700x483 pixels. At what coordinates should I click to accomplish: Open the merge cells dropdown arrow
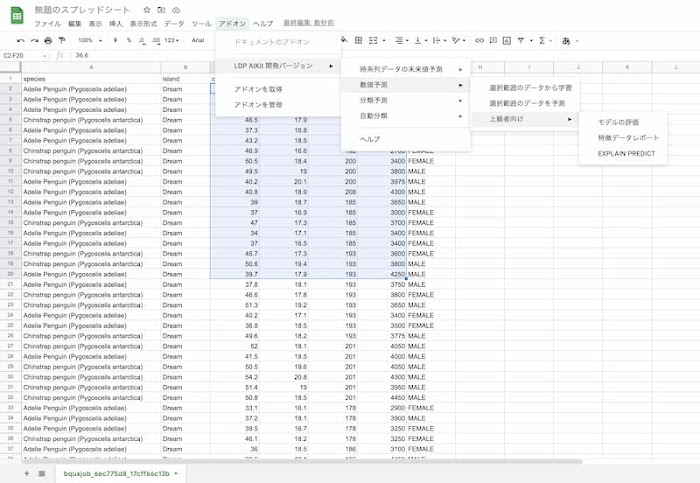[x=384, y=41]
